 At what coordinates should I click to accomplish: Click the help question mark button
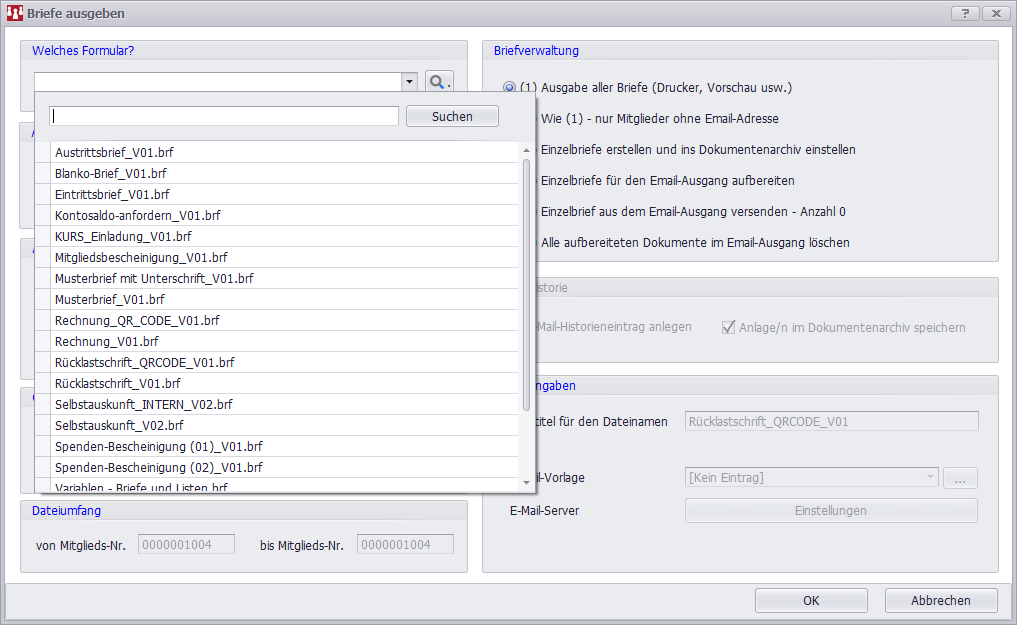click(x=964, y=13)
